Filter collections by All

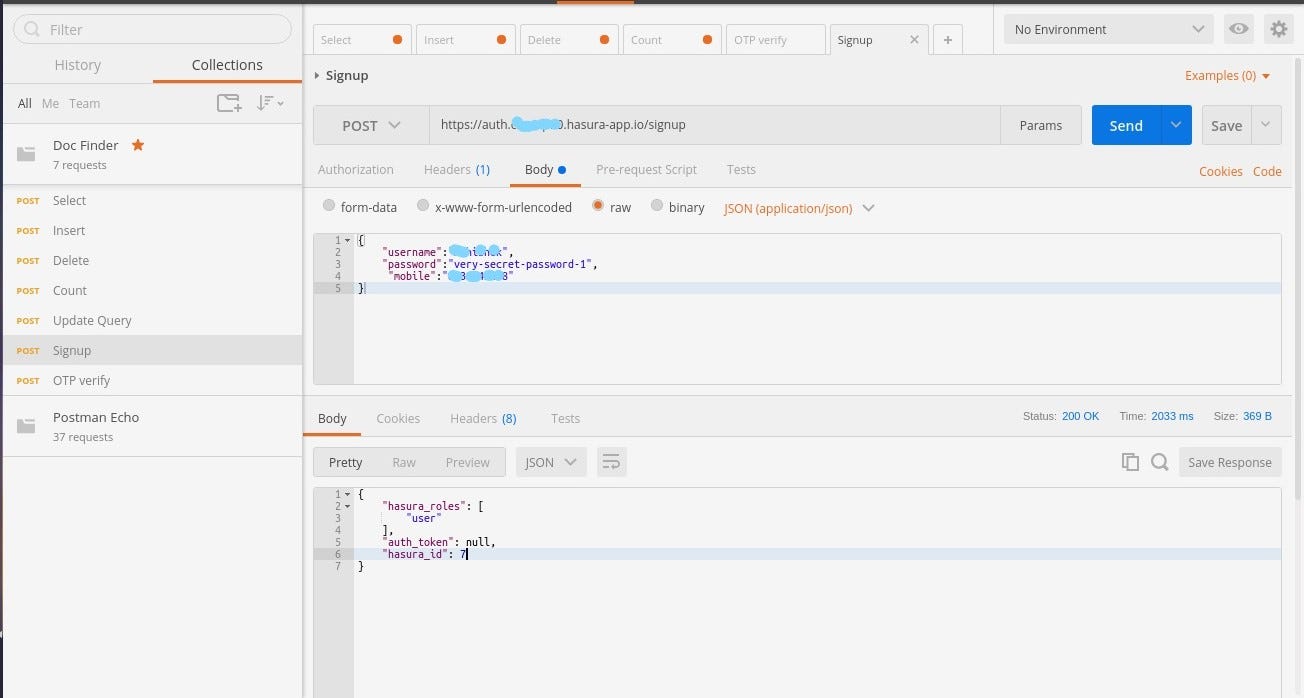pyautogui.click(x=25, y=103)
